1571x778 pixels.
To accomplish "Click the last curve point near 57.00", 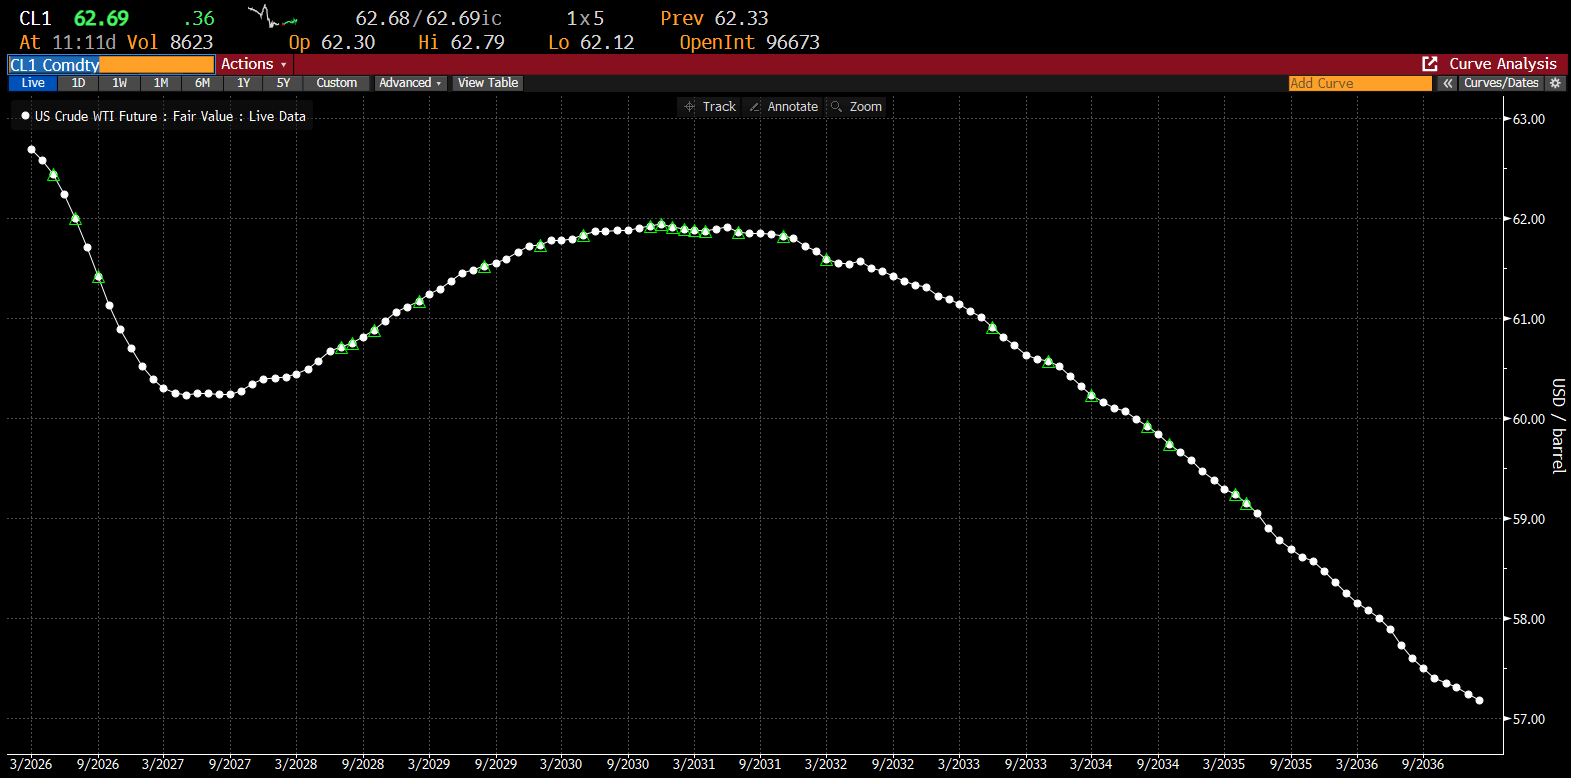I will click(1479, 701).
